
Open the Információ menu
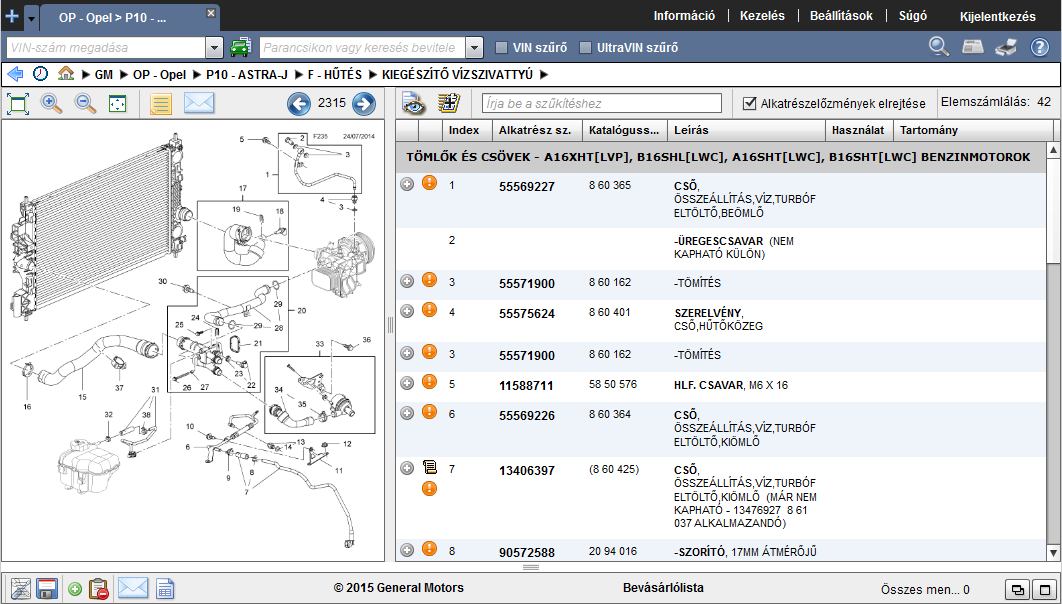[684, 16]
